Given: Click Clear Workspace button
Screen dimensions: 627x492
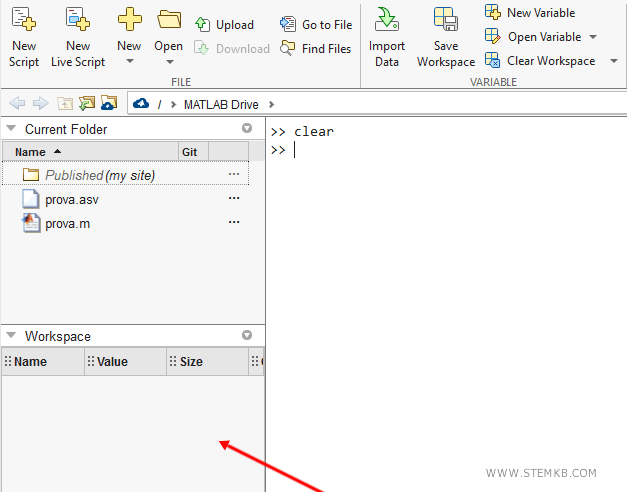Looking at the screenshot, I should click(541, 61).
